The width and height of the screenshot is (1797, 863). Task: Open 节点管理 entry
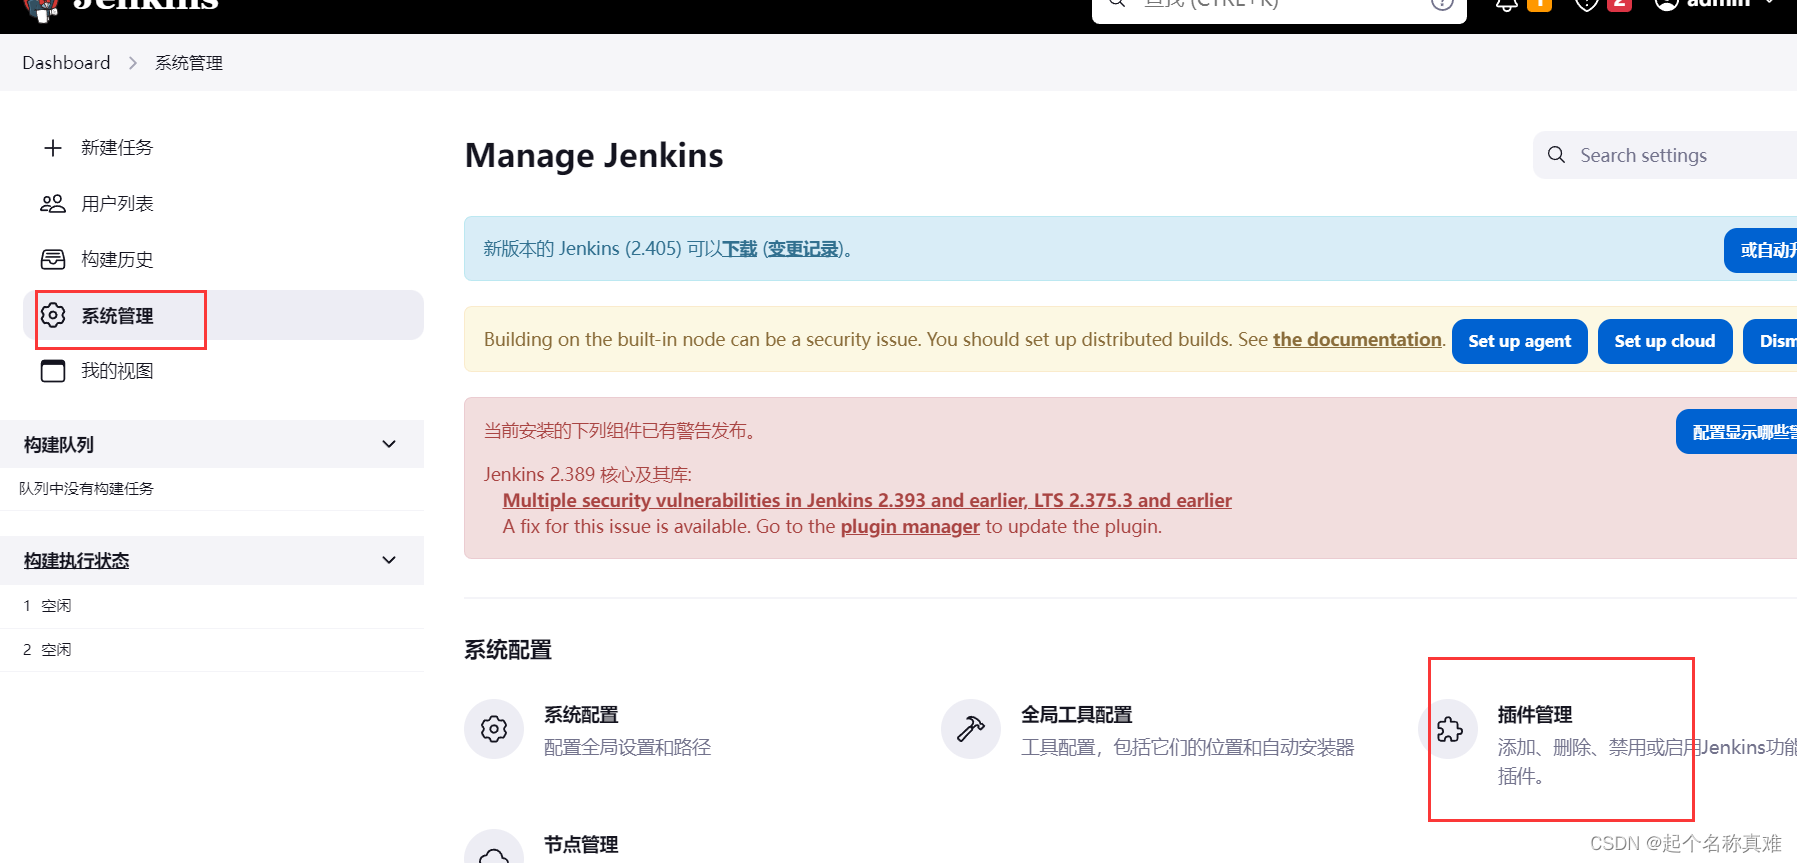click(581, 845)
